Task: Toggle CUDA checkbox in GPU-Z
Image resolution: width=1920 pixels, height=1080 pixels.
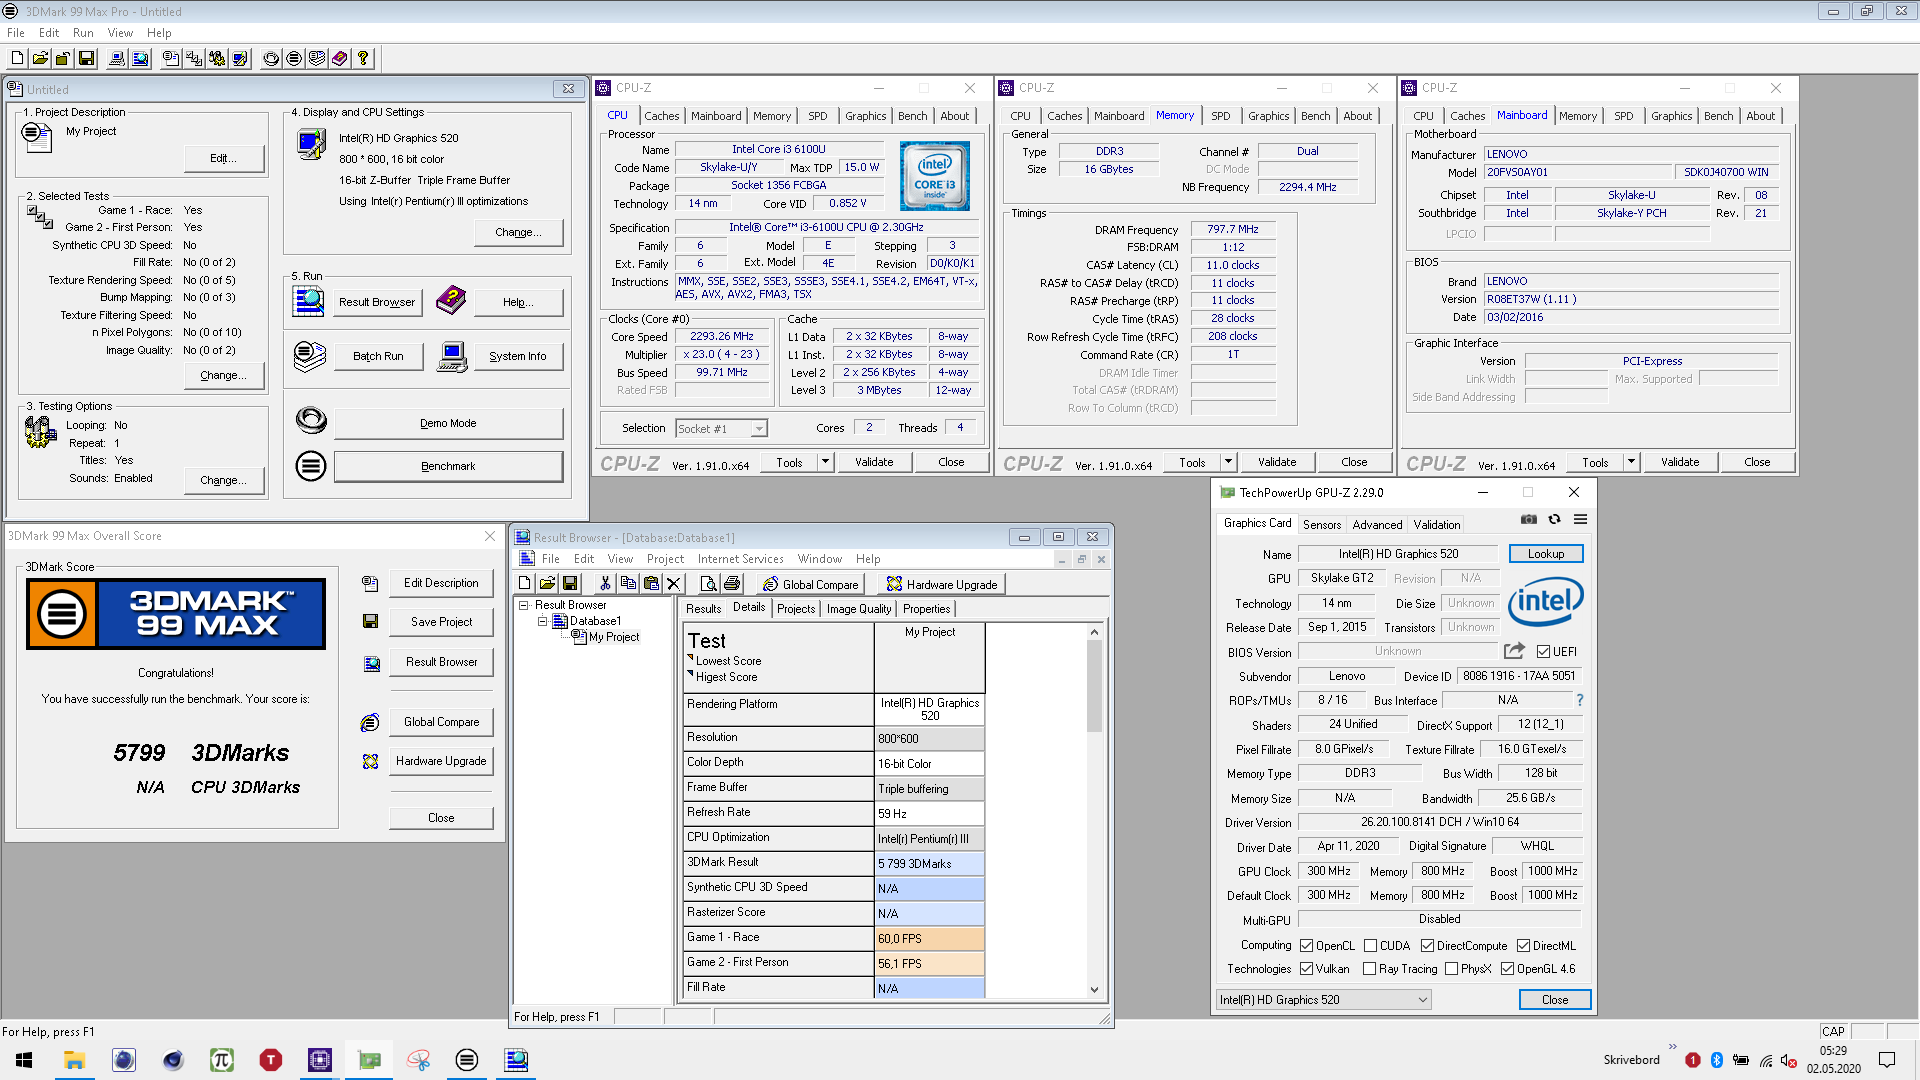Action: [1370, 946]
